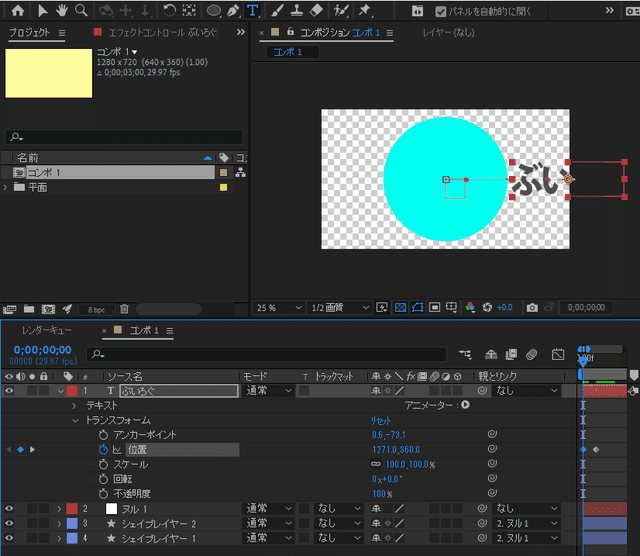640x556 pixels.
Task: Open region of interest button
Action: (x=434, y=307)
